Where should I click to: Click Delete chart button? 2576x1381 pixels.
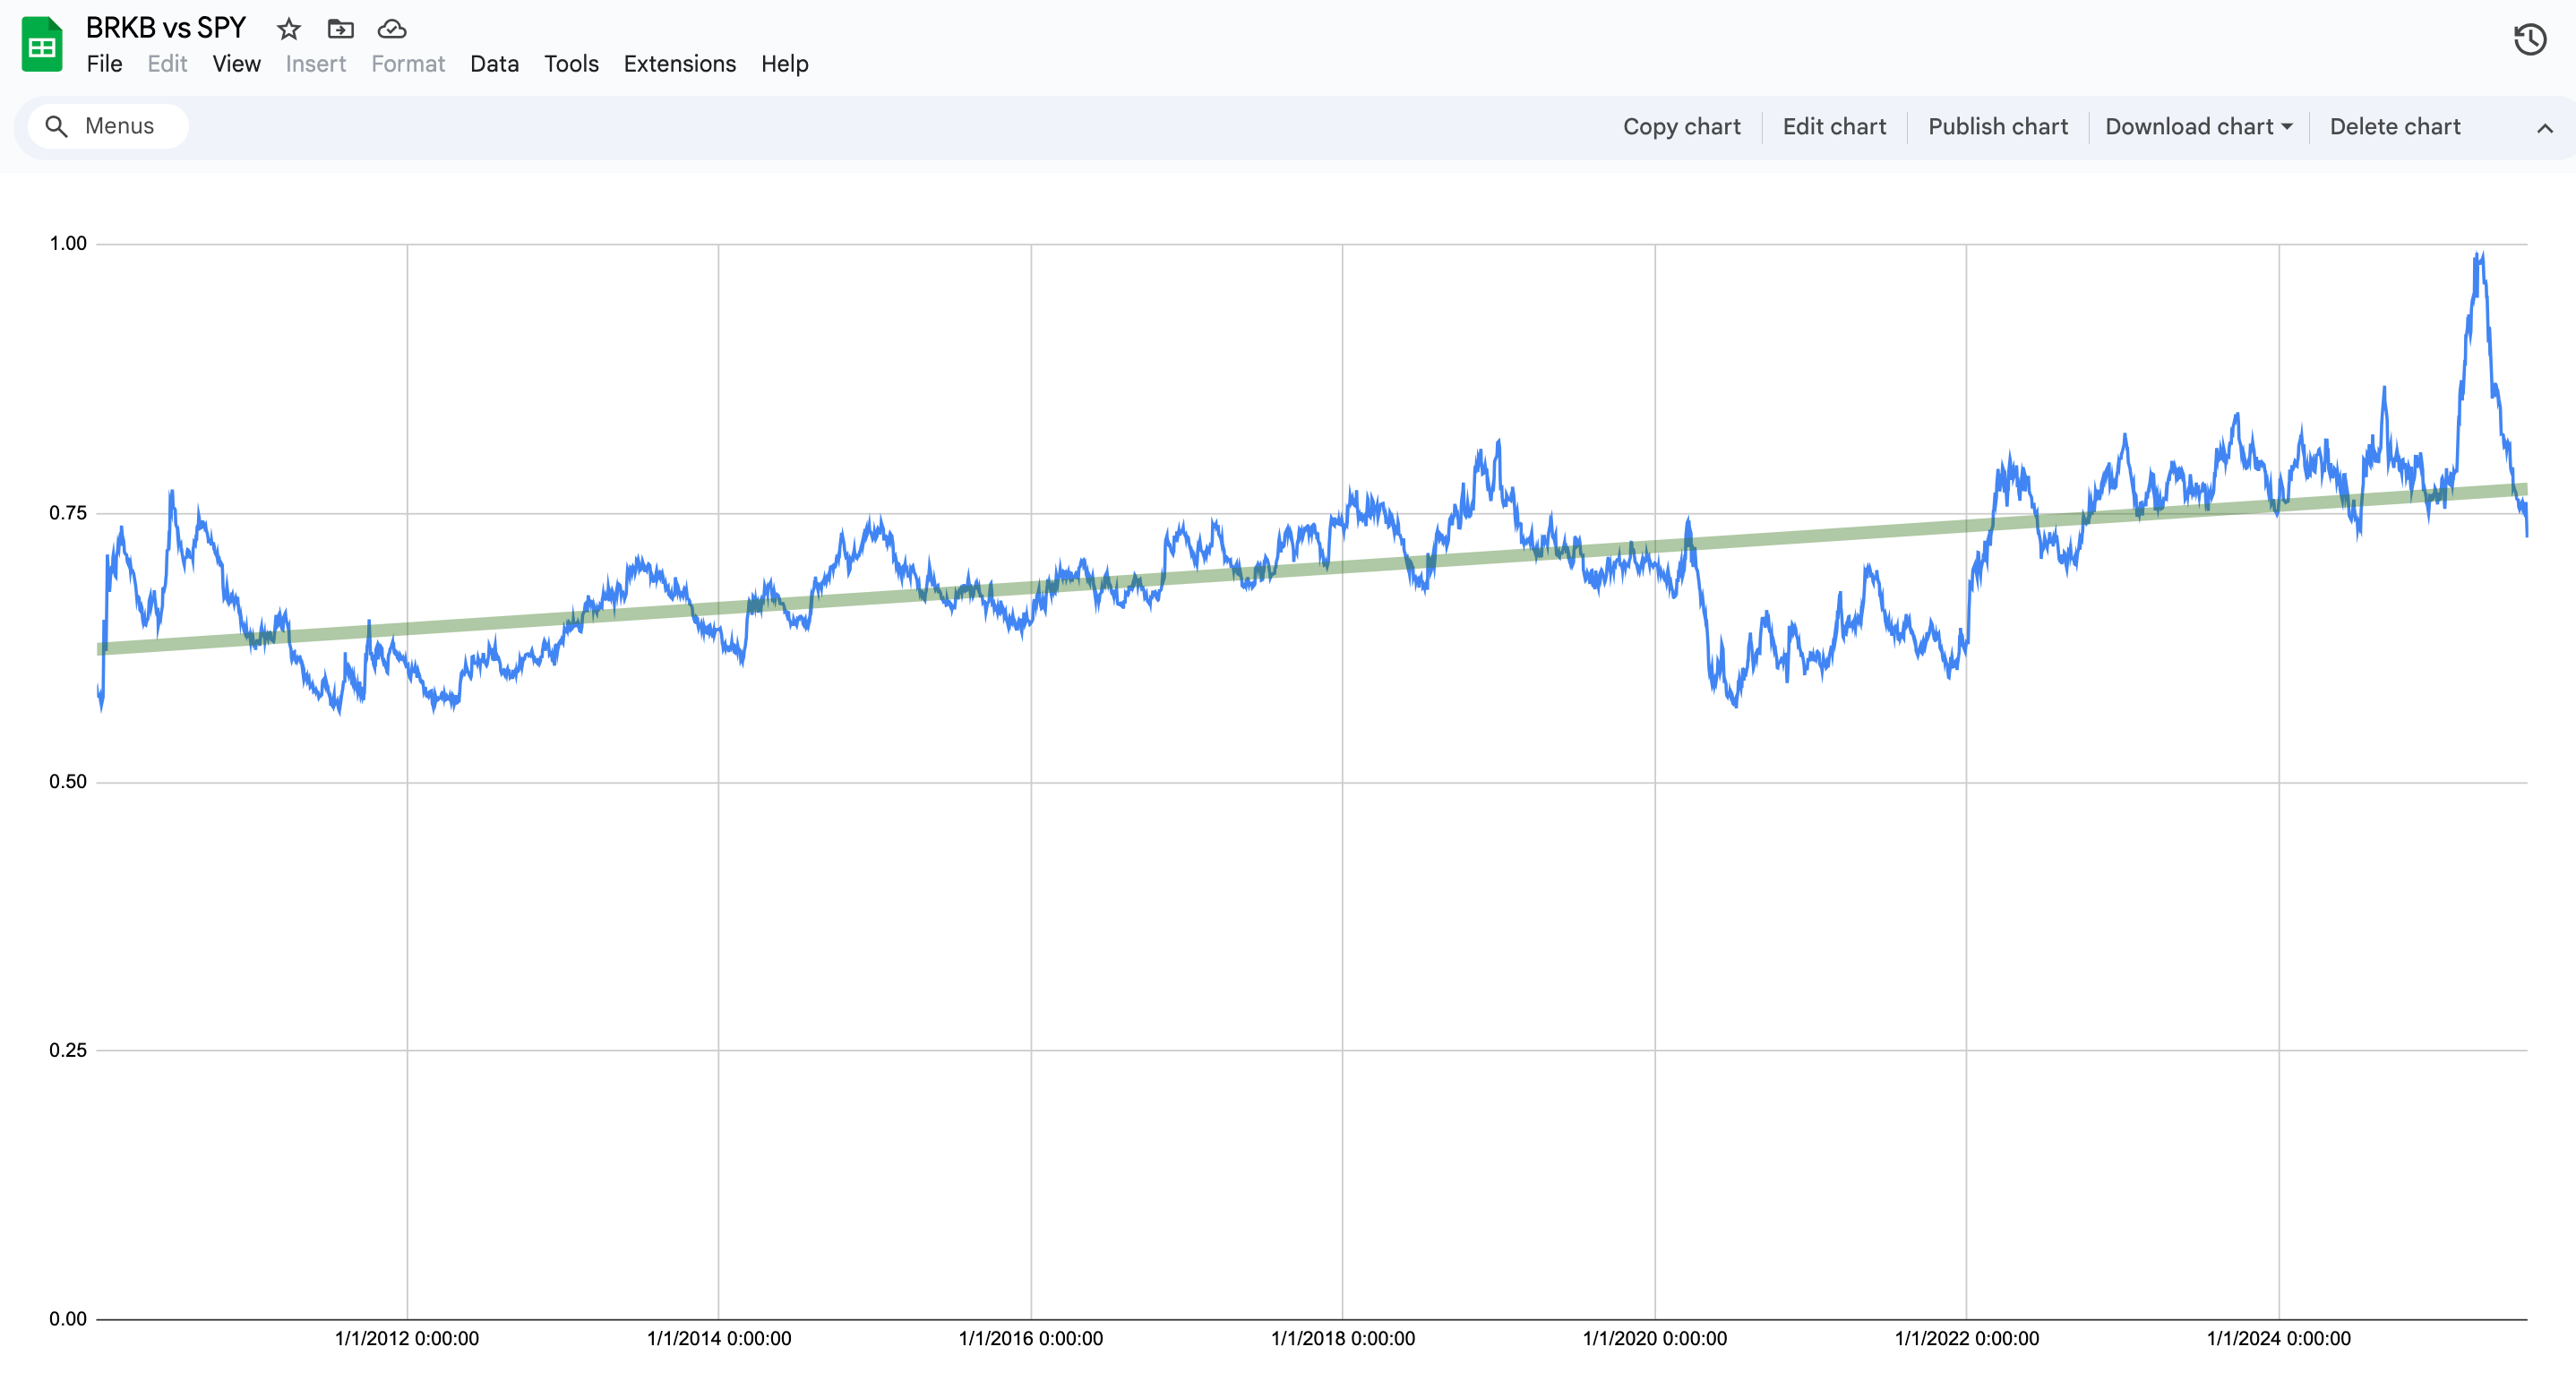point(2394,127)
